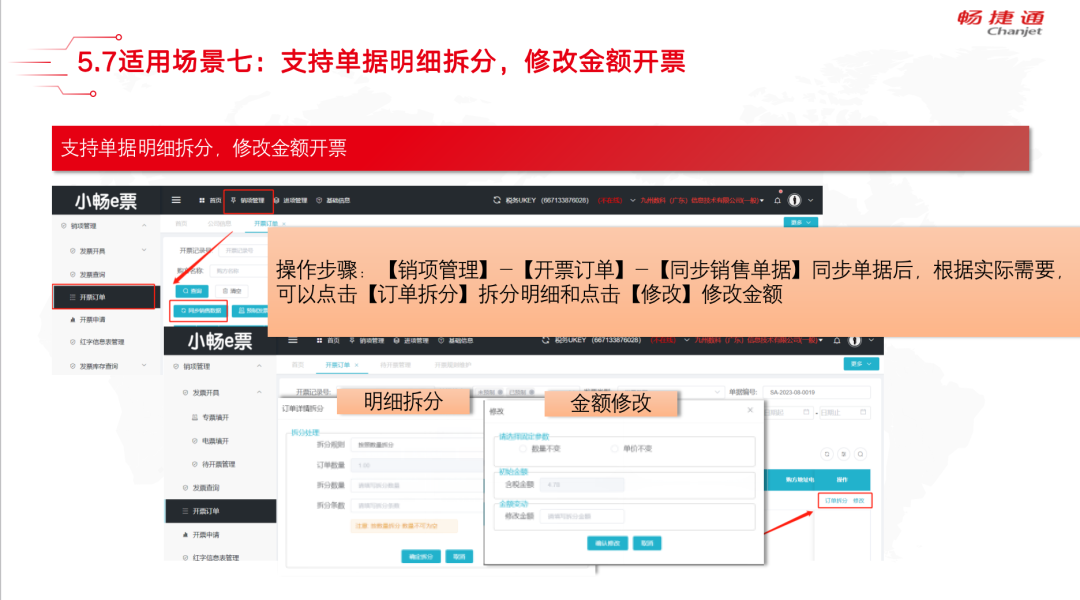Open 销项管理 in the back window top bar

coord(248,200)
